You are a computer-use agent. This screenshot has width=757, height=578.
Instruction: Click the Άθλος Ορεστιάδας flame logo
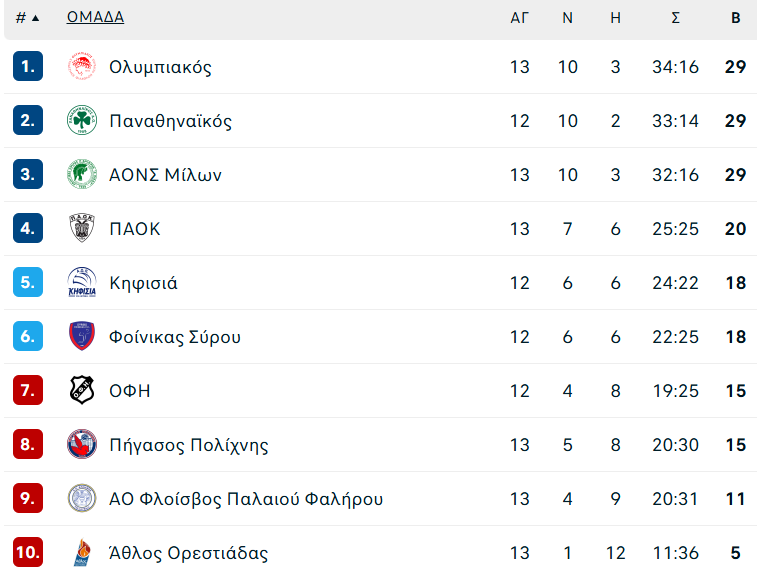pos(81,552)
